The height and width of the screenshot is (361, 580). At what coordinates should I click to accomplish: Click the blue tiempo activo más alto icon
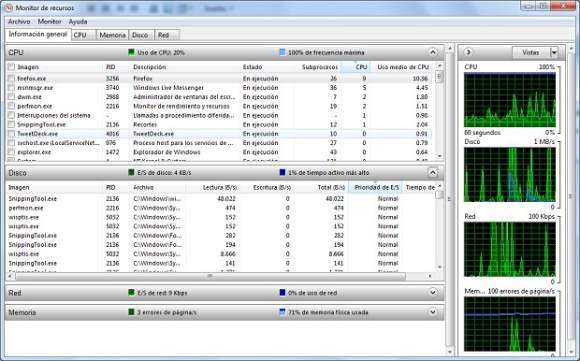pyautogui.click(x=282, y=172)
